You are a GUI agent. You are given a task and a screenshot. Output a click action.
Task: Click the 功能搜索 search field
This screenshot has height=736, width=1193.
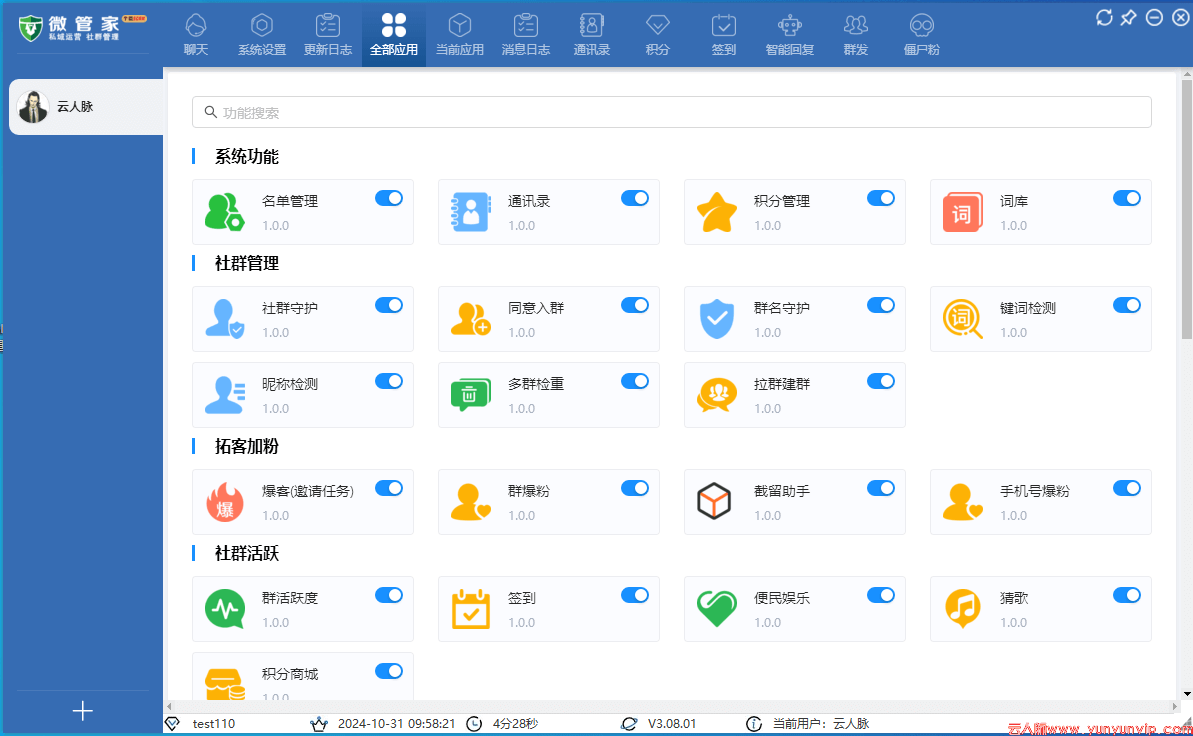(x=672, y=113)
